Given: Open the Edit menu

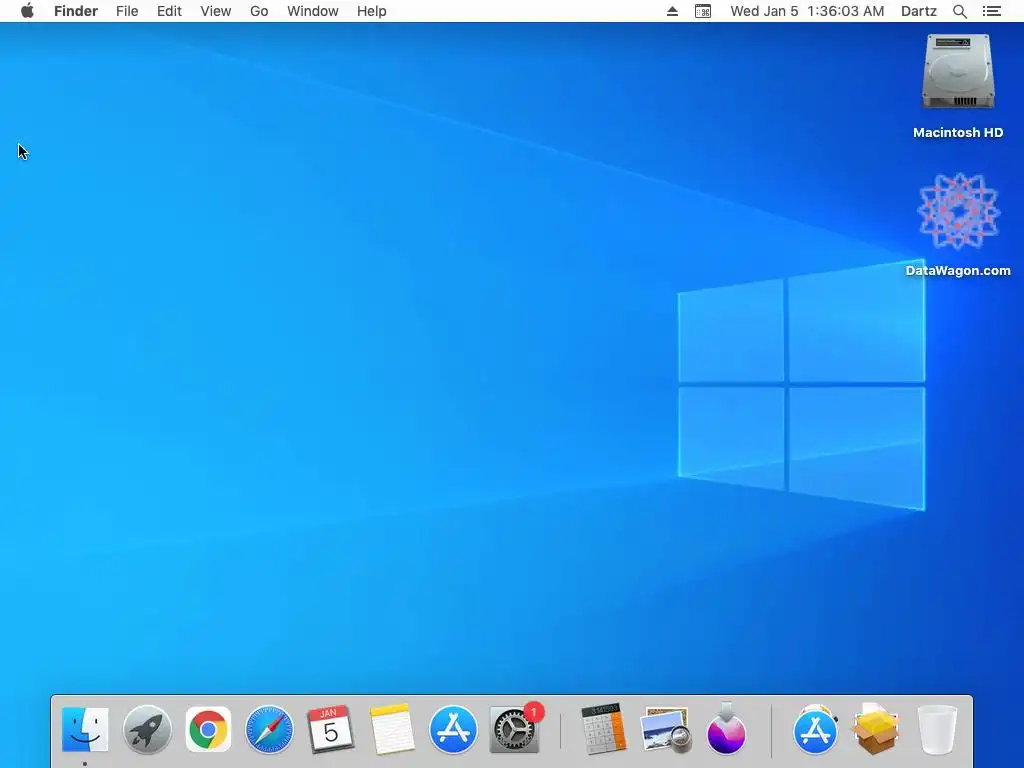Looking at the screenshot, I should pos(169,11).
